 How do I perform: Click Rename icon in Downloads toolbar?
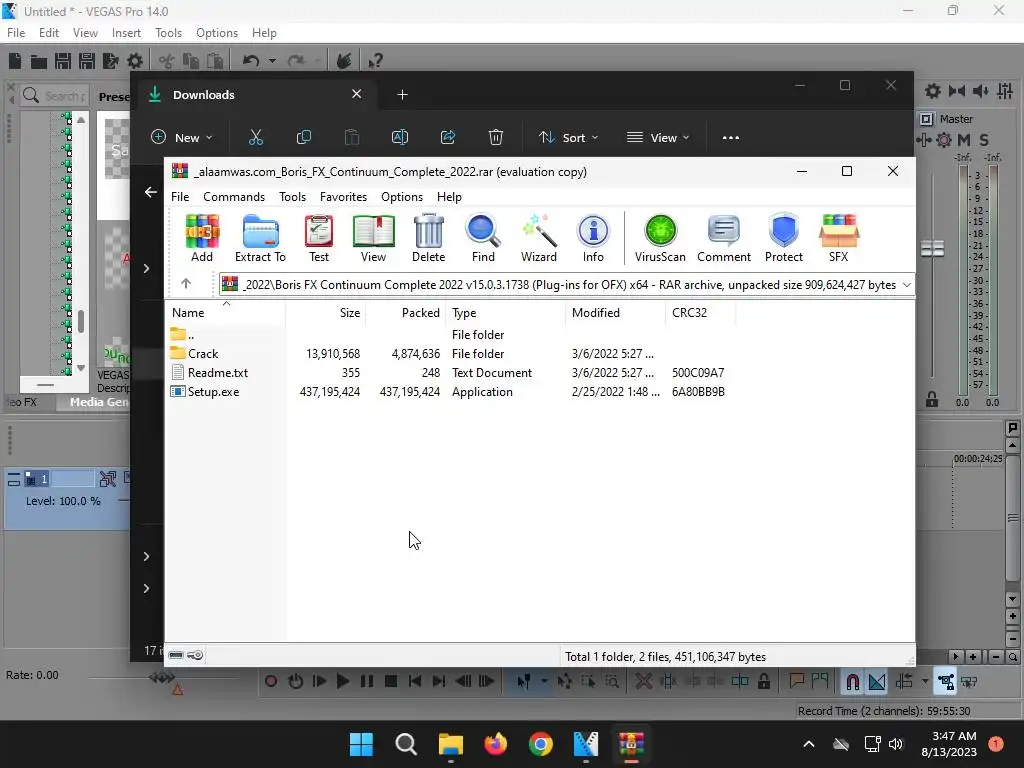pyautogui.click(x=400, y=137)
